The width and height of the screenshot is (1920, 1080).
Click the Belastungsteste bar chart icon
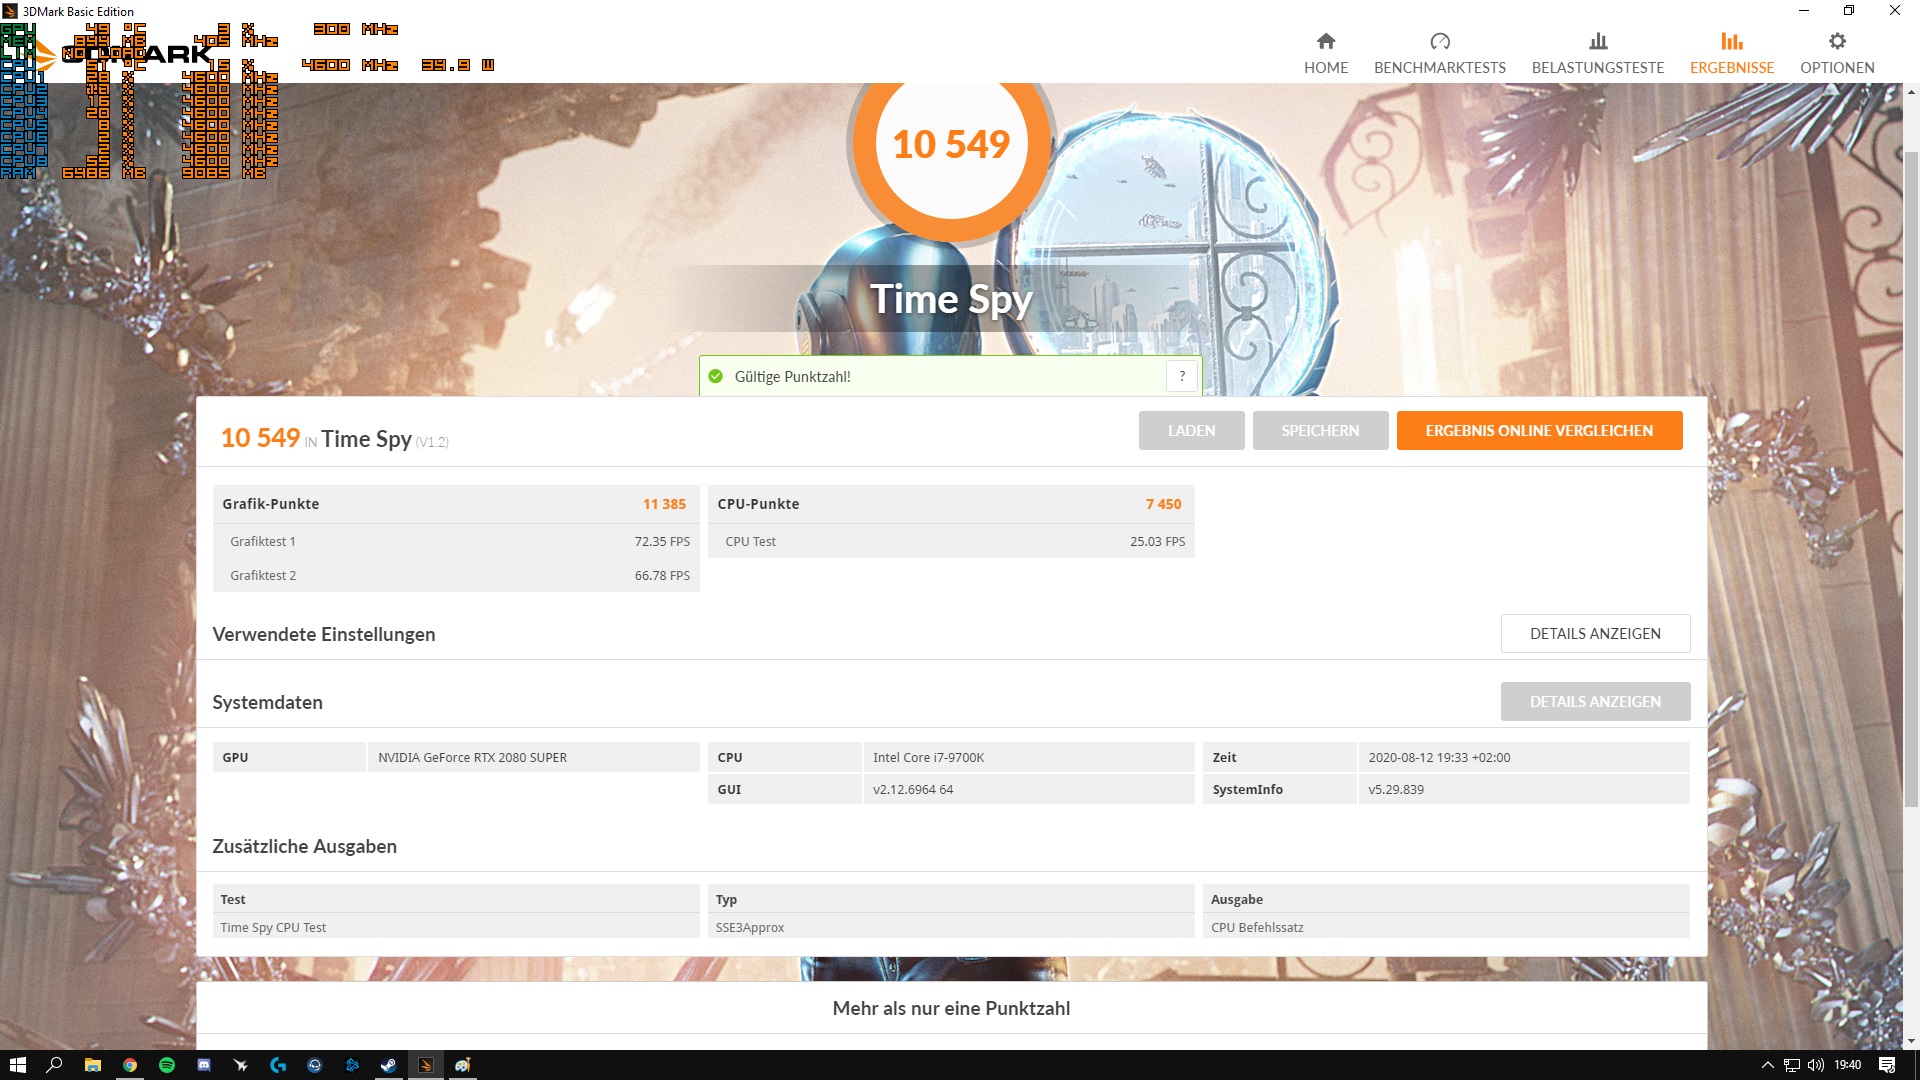tap(1598, 41)
